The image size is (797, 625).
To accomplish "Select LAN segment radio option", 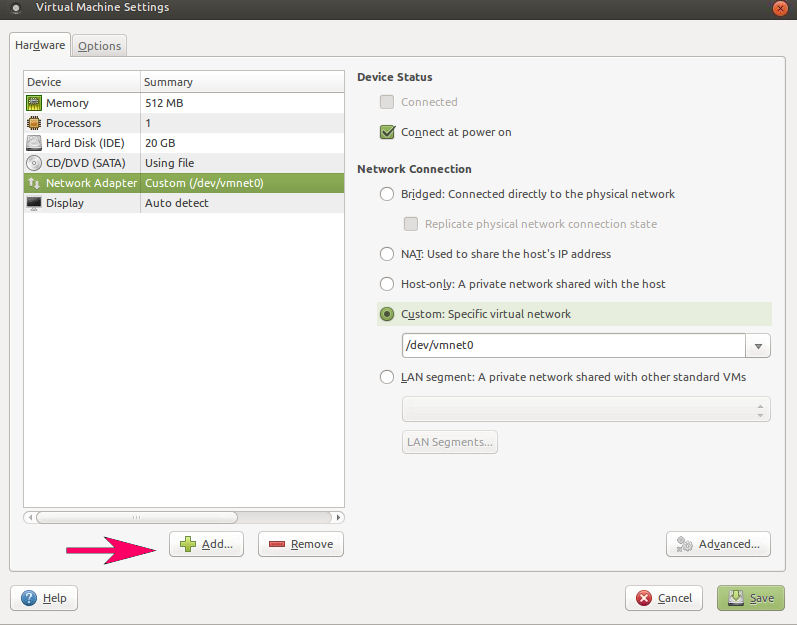I will click(x=387, y=377).
